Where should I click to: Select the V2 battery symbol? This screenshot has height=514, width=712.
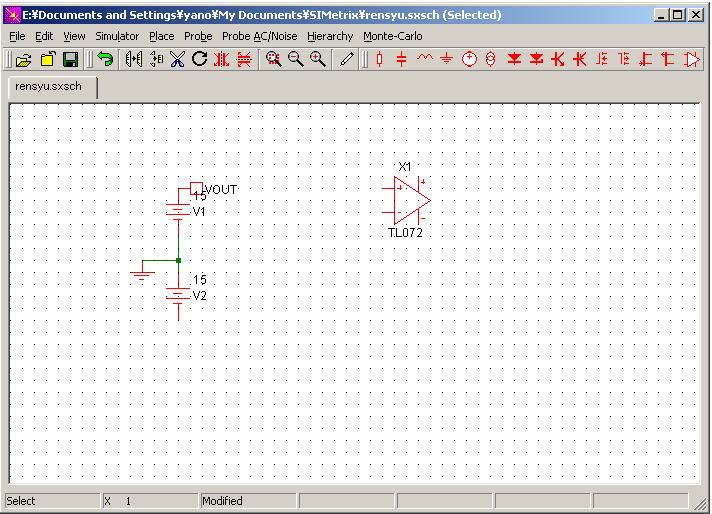(178, 296)
